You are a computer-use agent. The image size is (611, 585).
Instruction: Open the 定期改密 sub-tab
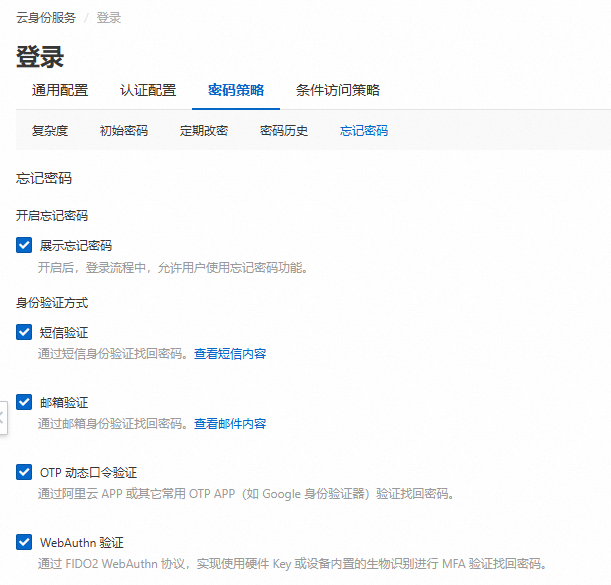tap(204, 131)
